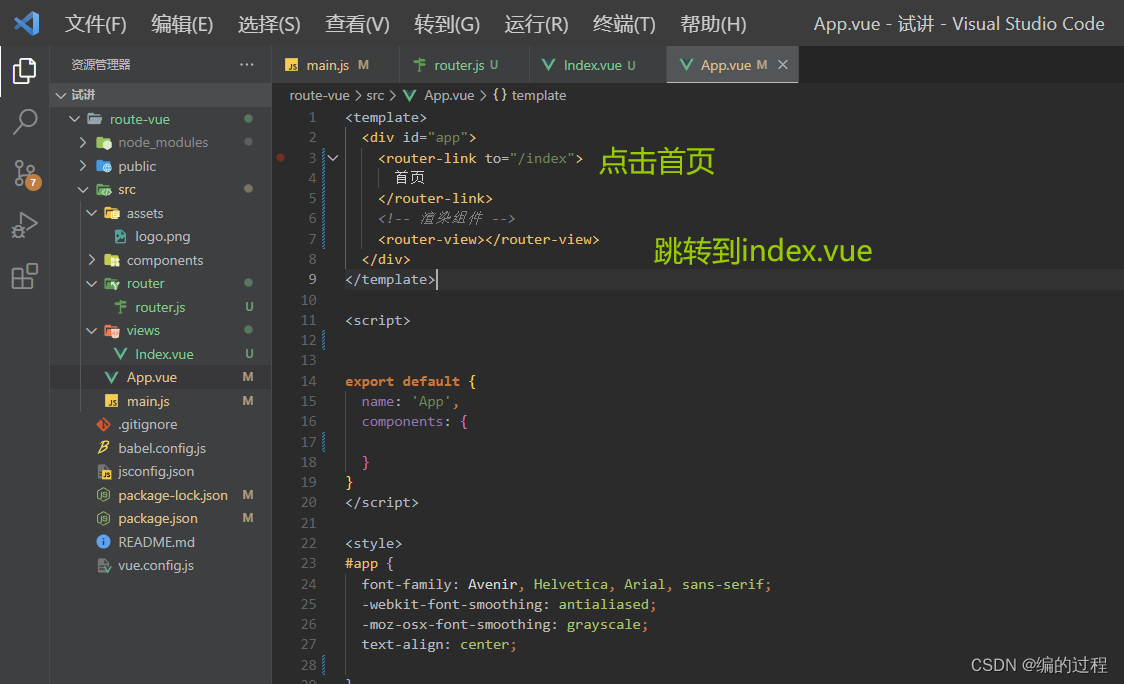Close the App.vue editor tab

[783, 65]
